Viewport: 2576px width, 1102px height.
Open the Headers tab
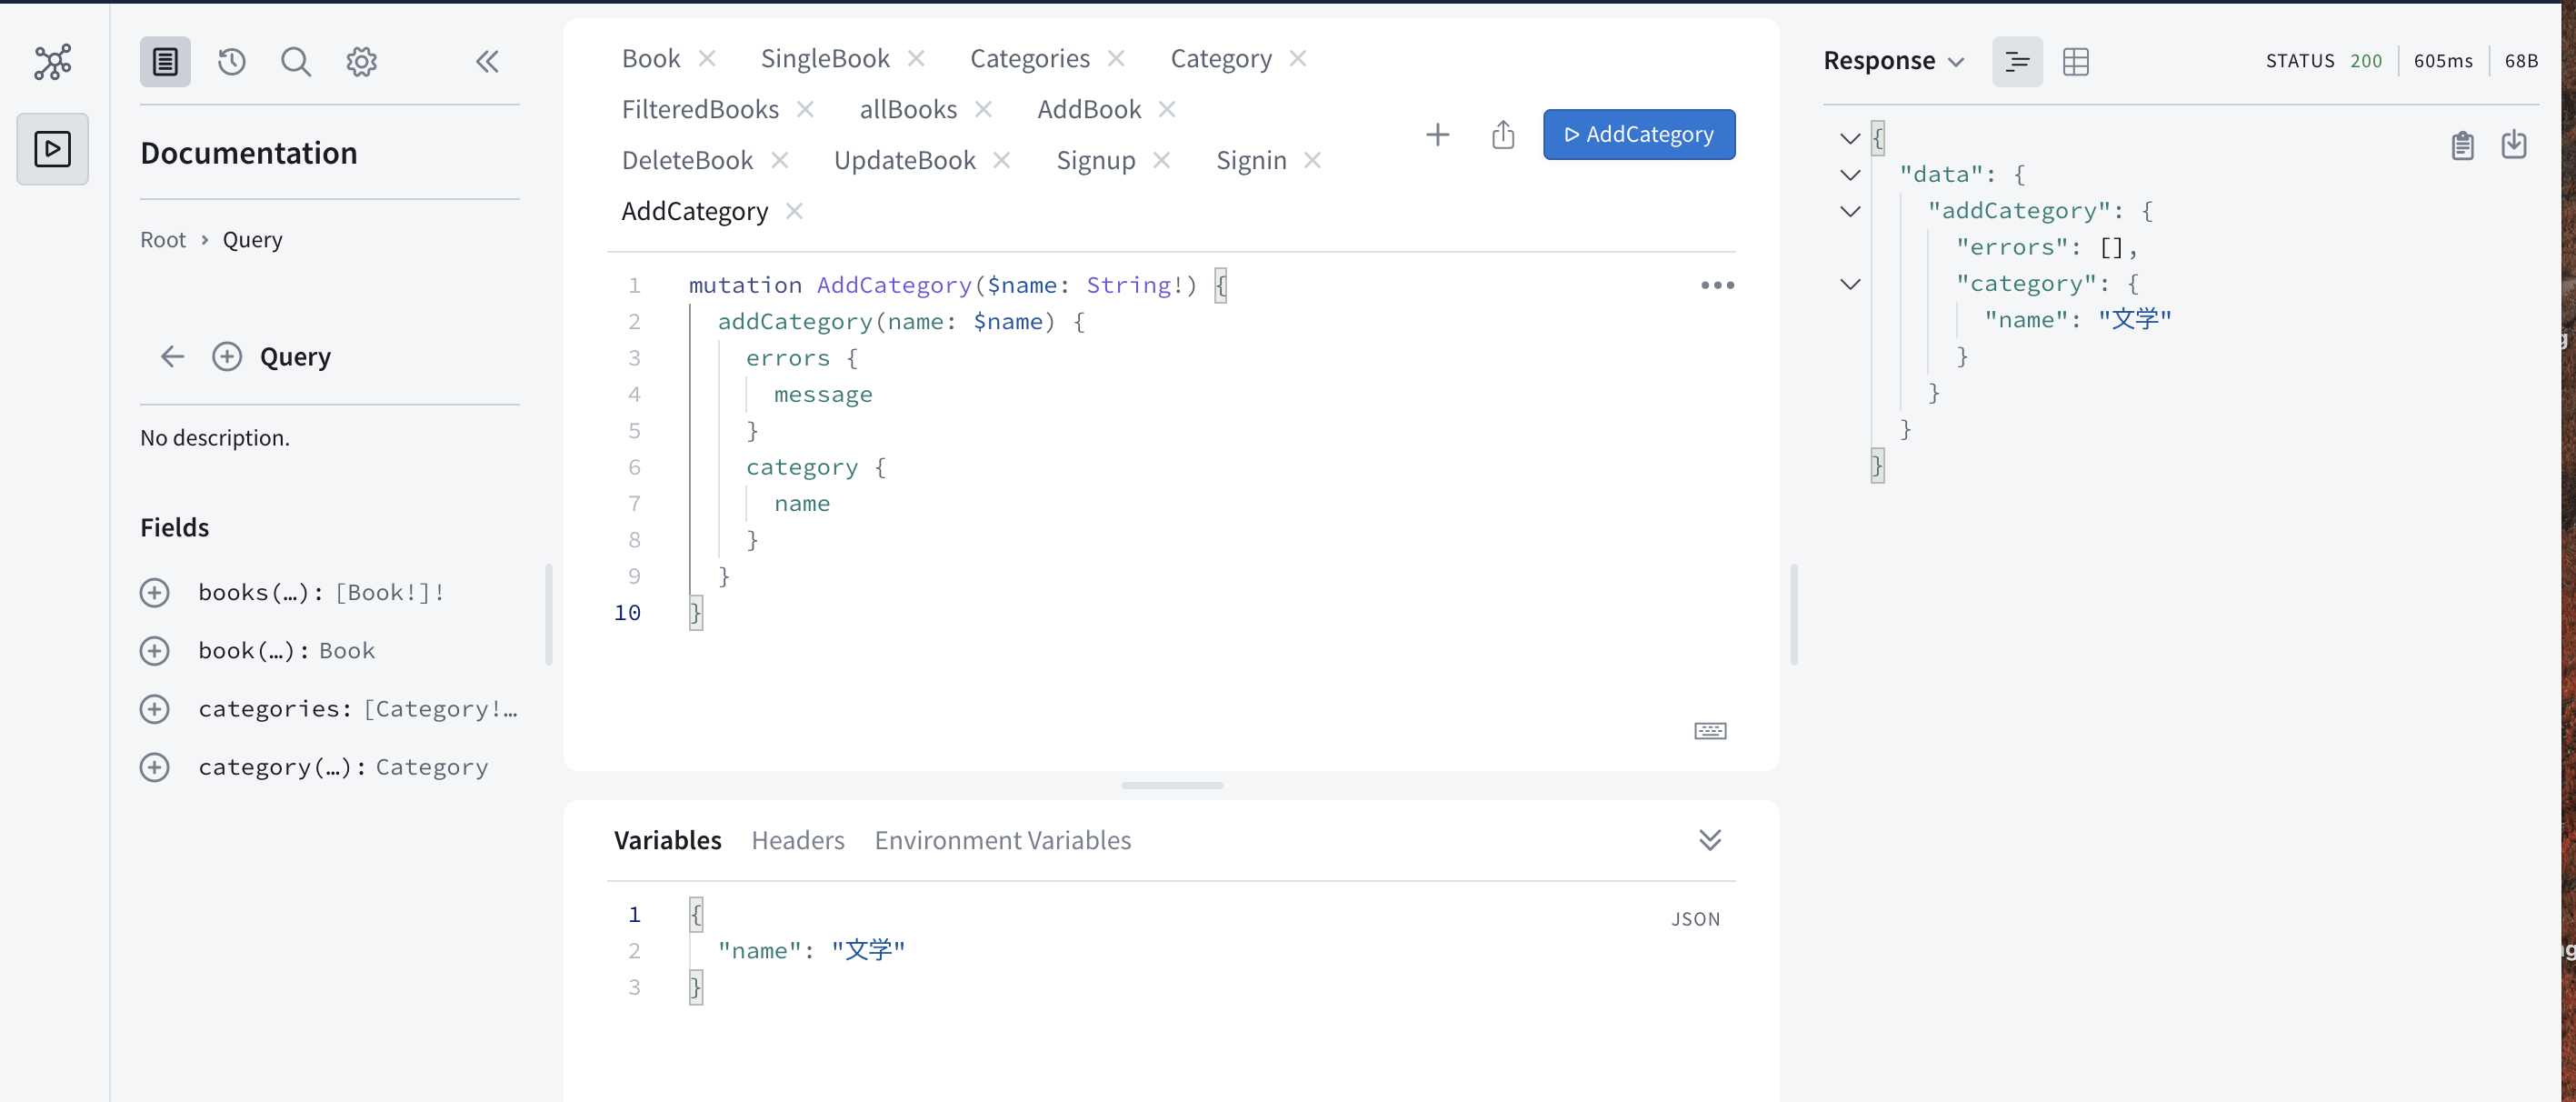click(x=797, y=840)
